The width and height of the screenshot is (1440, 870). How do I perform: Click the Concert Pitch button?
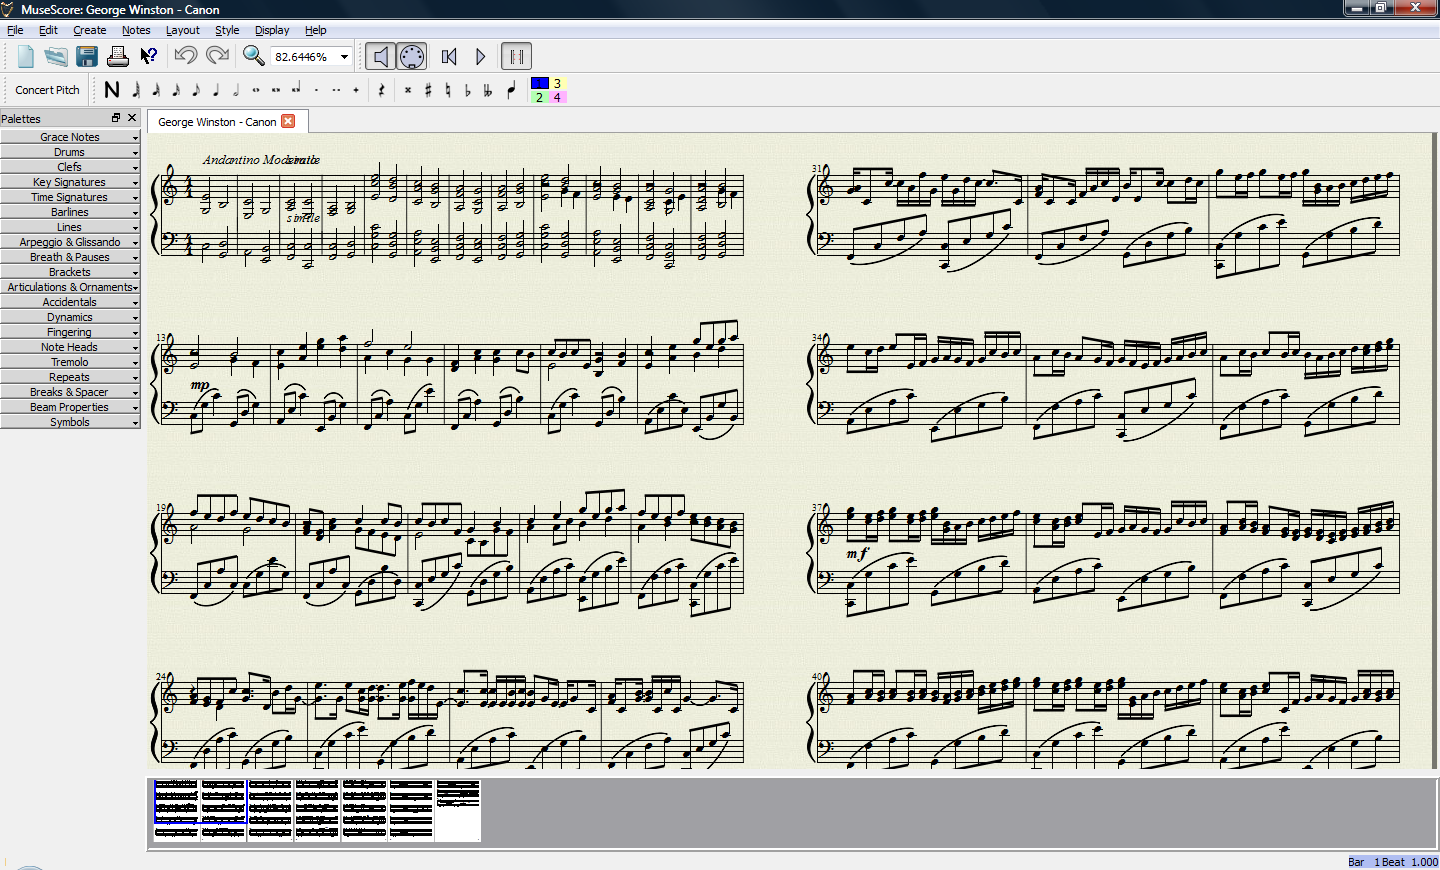click(x=47, y=90)
